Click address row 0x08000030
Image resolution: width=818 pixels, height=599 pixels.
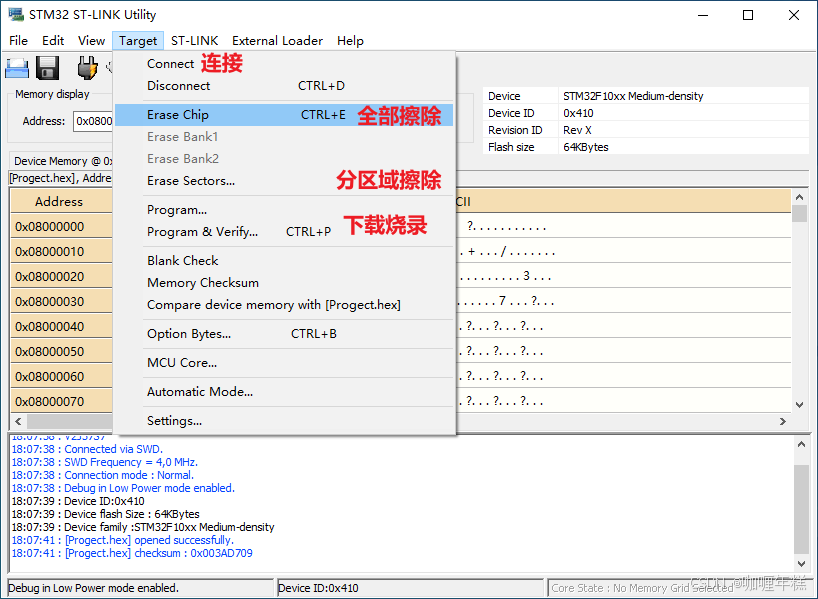click(x=61, y=302)
